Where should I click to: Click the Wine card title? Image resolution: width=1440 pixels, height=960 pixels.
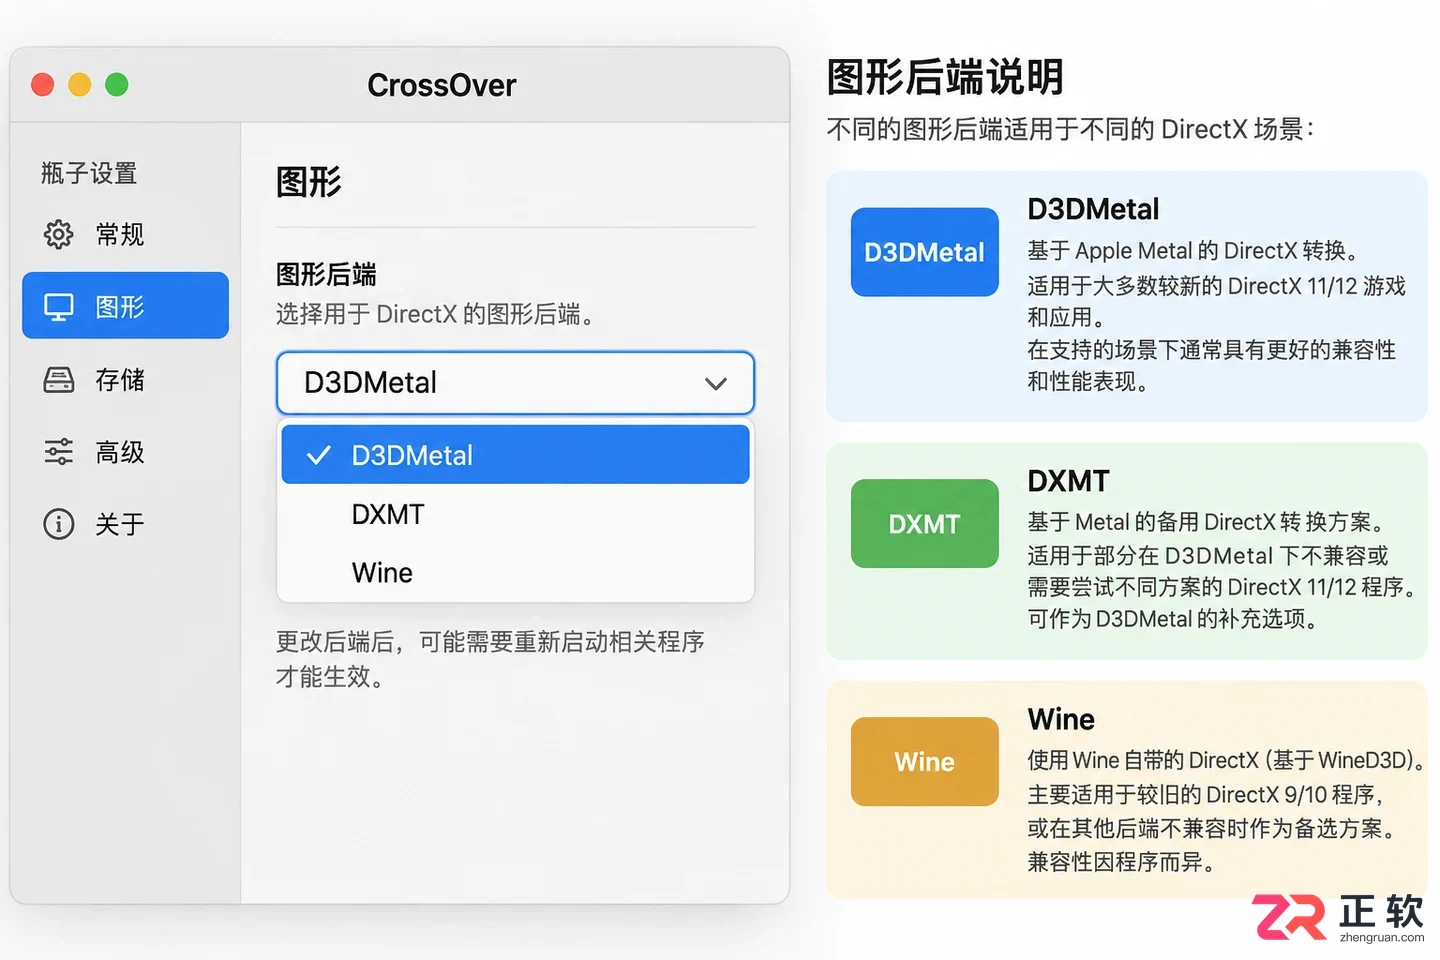pos(1061,719)
